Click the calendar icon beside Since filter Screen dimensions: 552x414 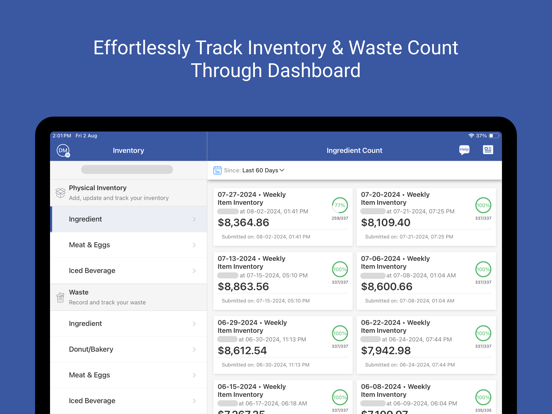(217, 170)
